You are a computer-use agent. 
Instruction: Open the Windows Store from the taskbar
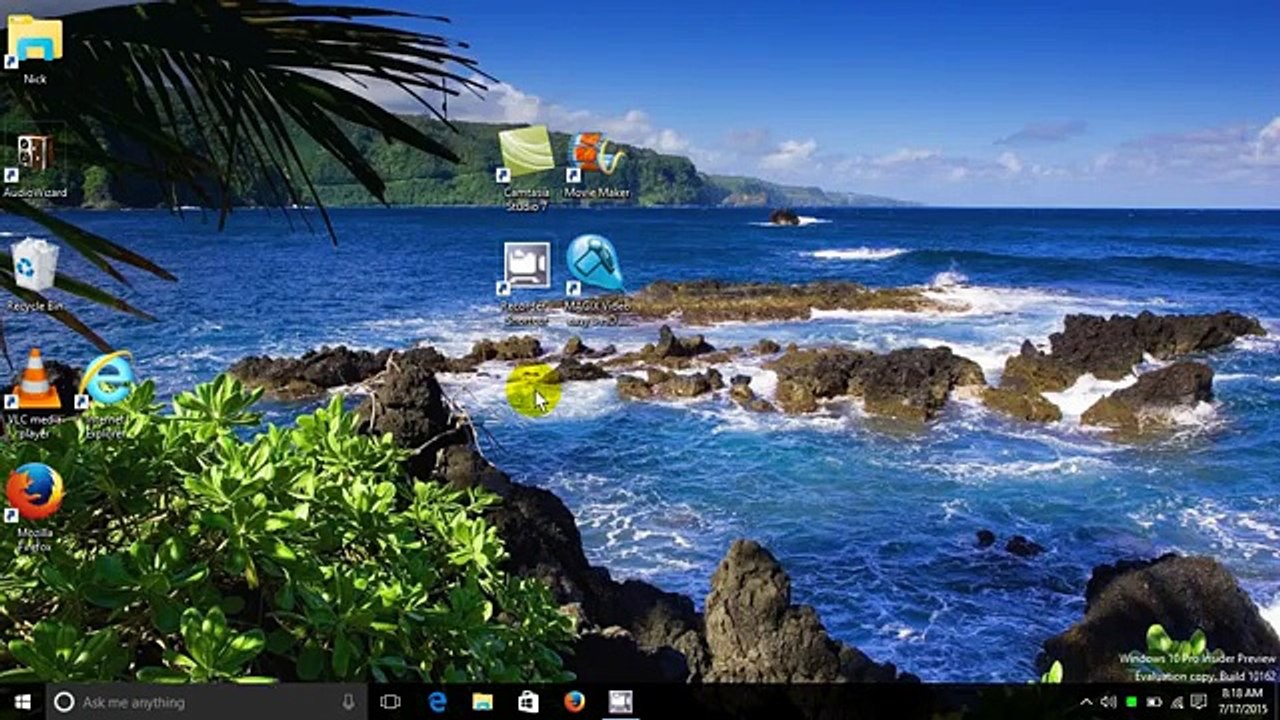529,701
